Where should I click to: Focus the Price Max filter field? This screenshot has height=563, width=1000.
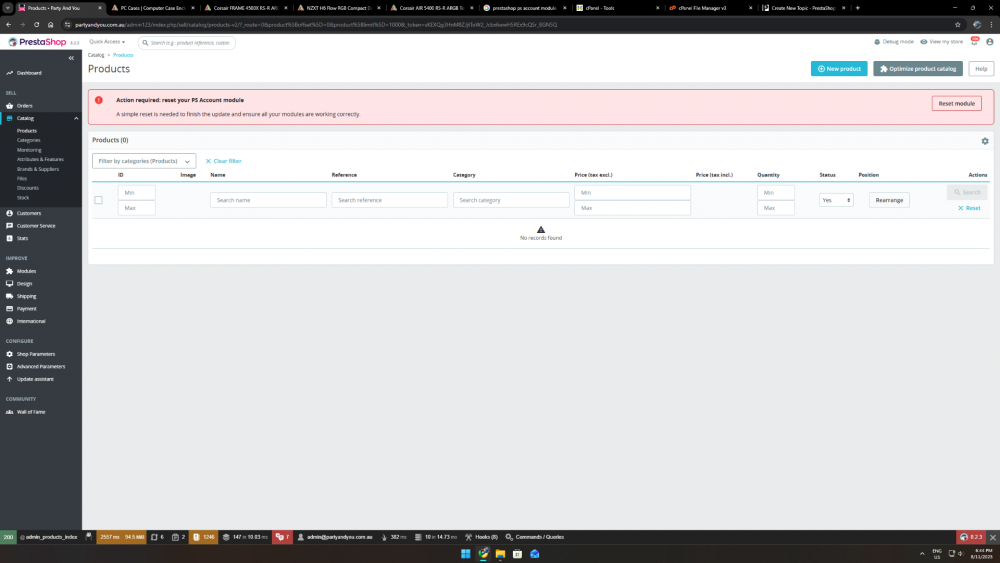point(632,208)
